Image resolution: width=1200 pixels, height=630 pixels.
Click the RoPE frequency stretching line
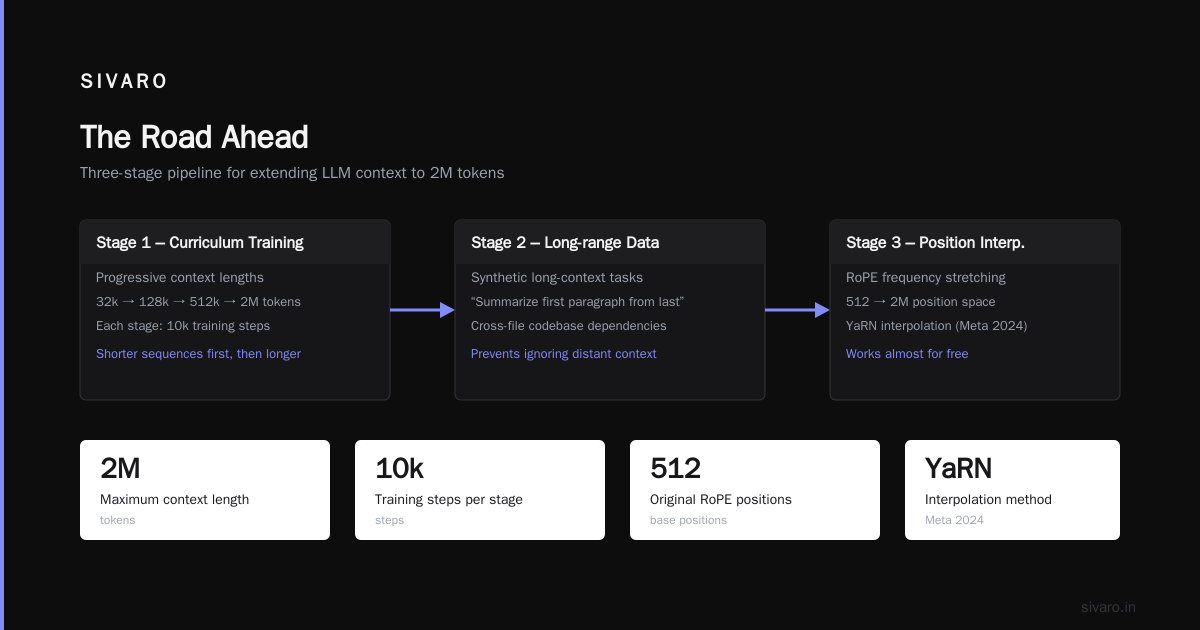[x=926, y=278]
